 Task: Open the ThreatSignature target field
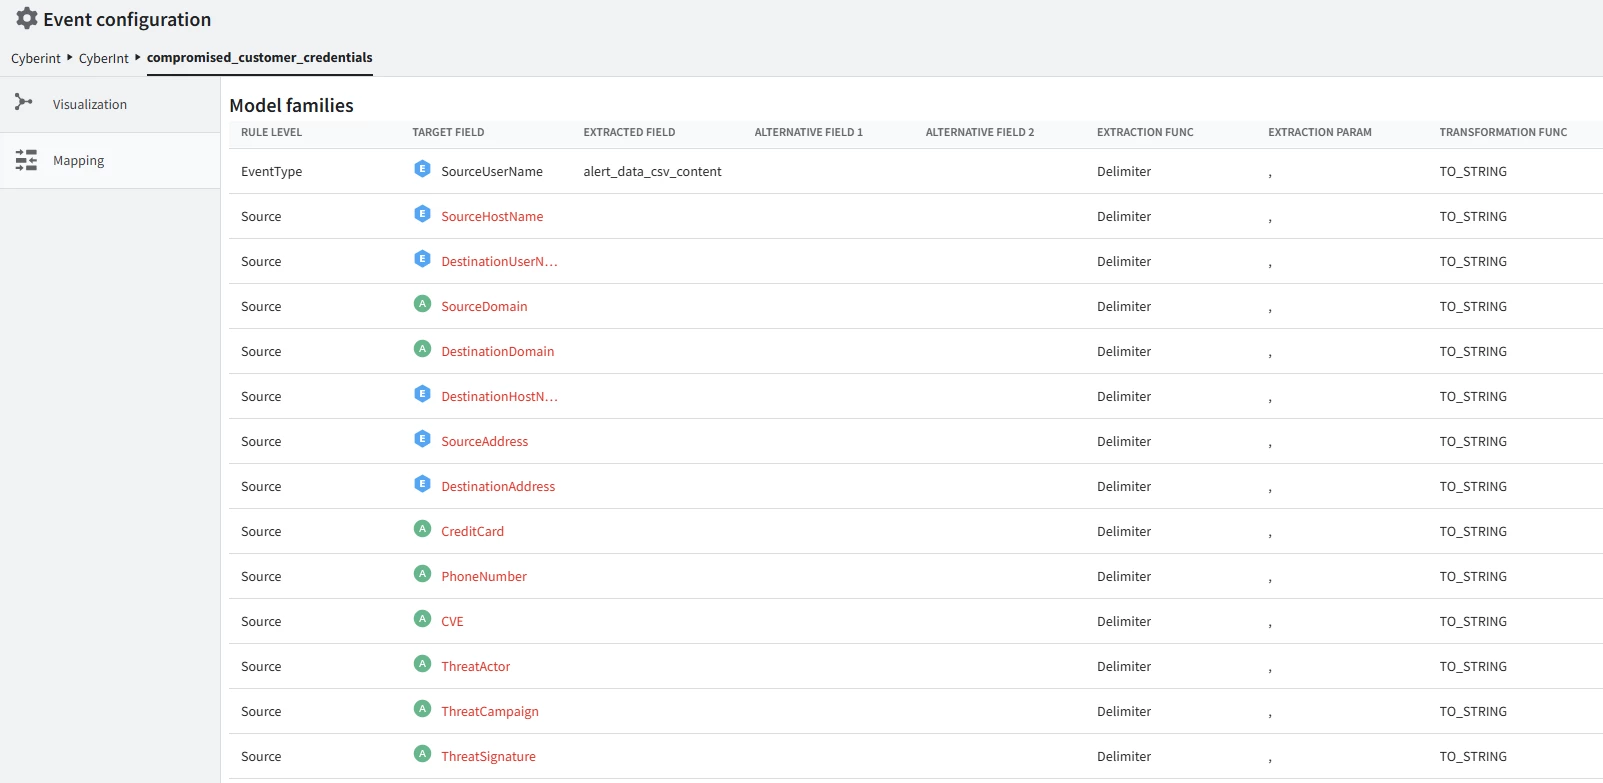point(489,757)
